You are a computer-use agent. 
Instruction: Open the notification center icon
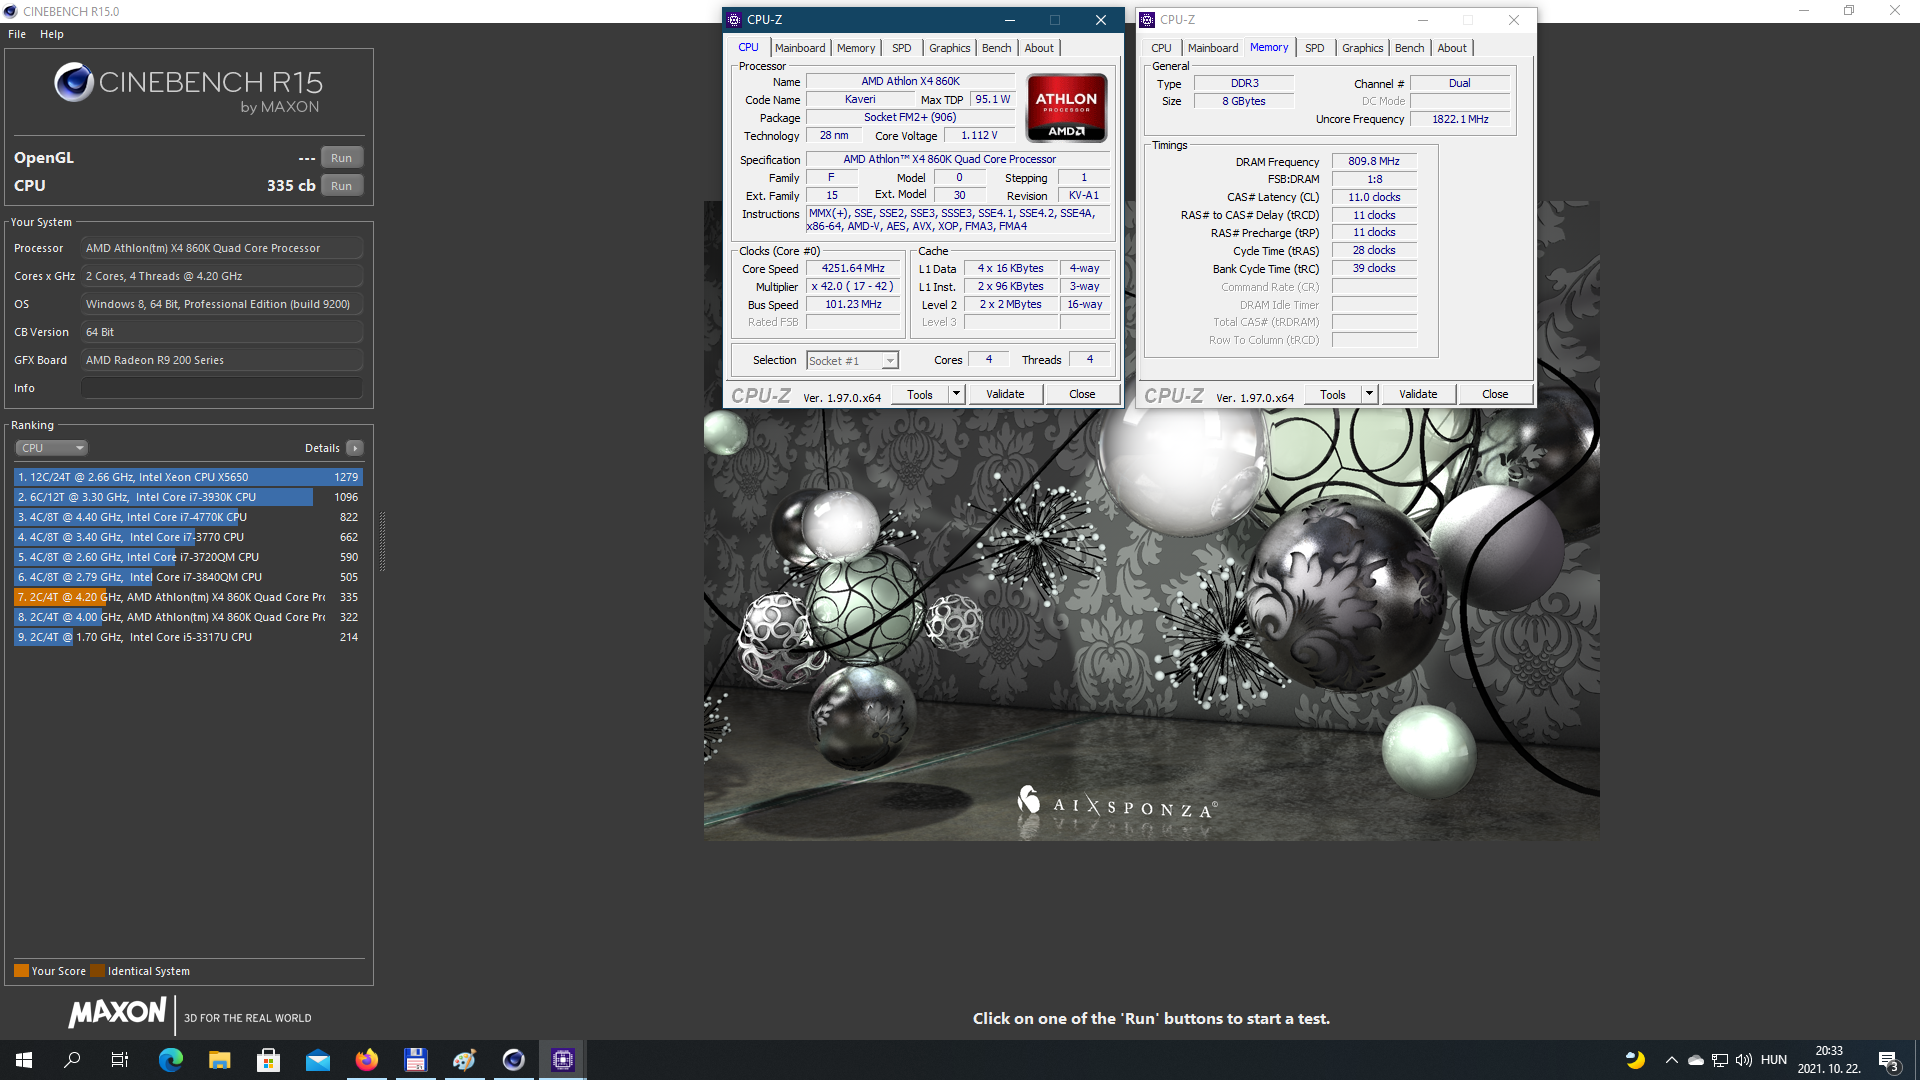[1888, 1061]
